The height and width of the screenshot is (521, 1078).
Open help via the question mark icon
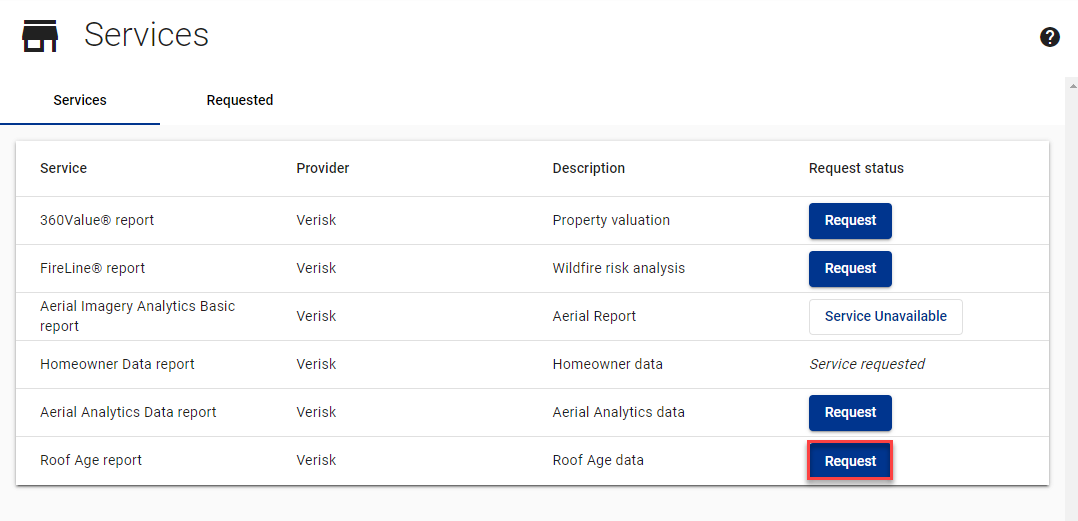pyautogui.click(x=1049, y=37)
